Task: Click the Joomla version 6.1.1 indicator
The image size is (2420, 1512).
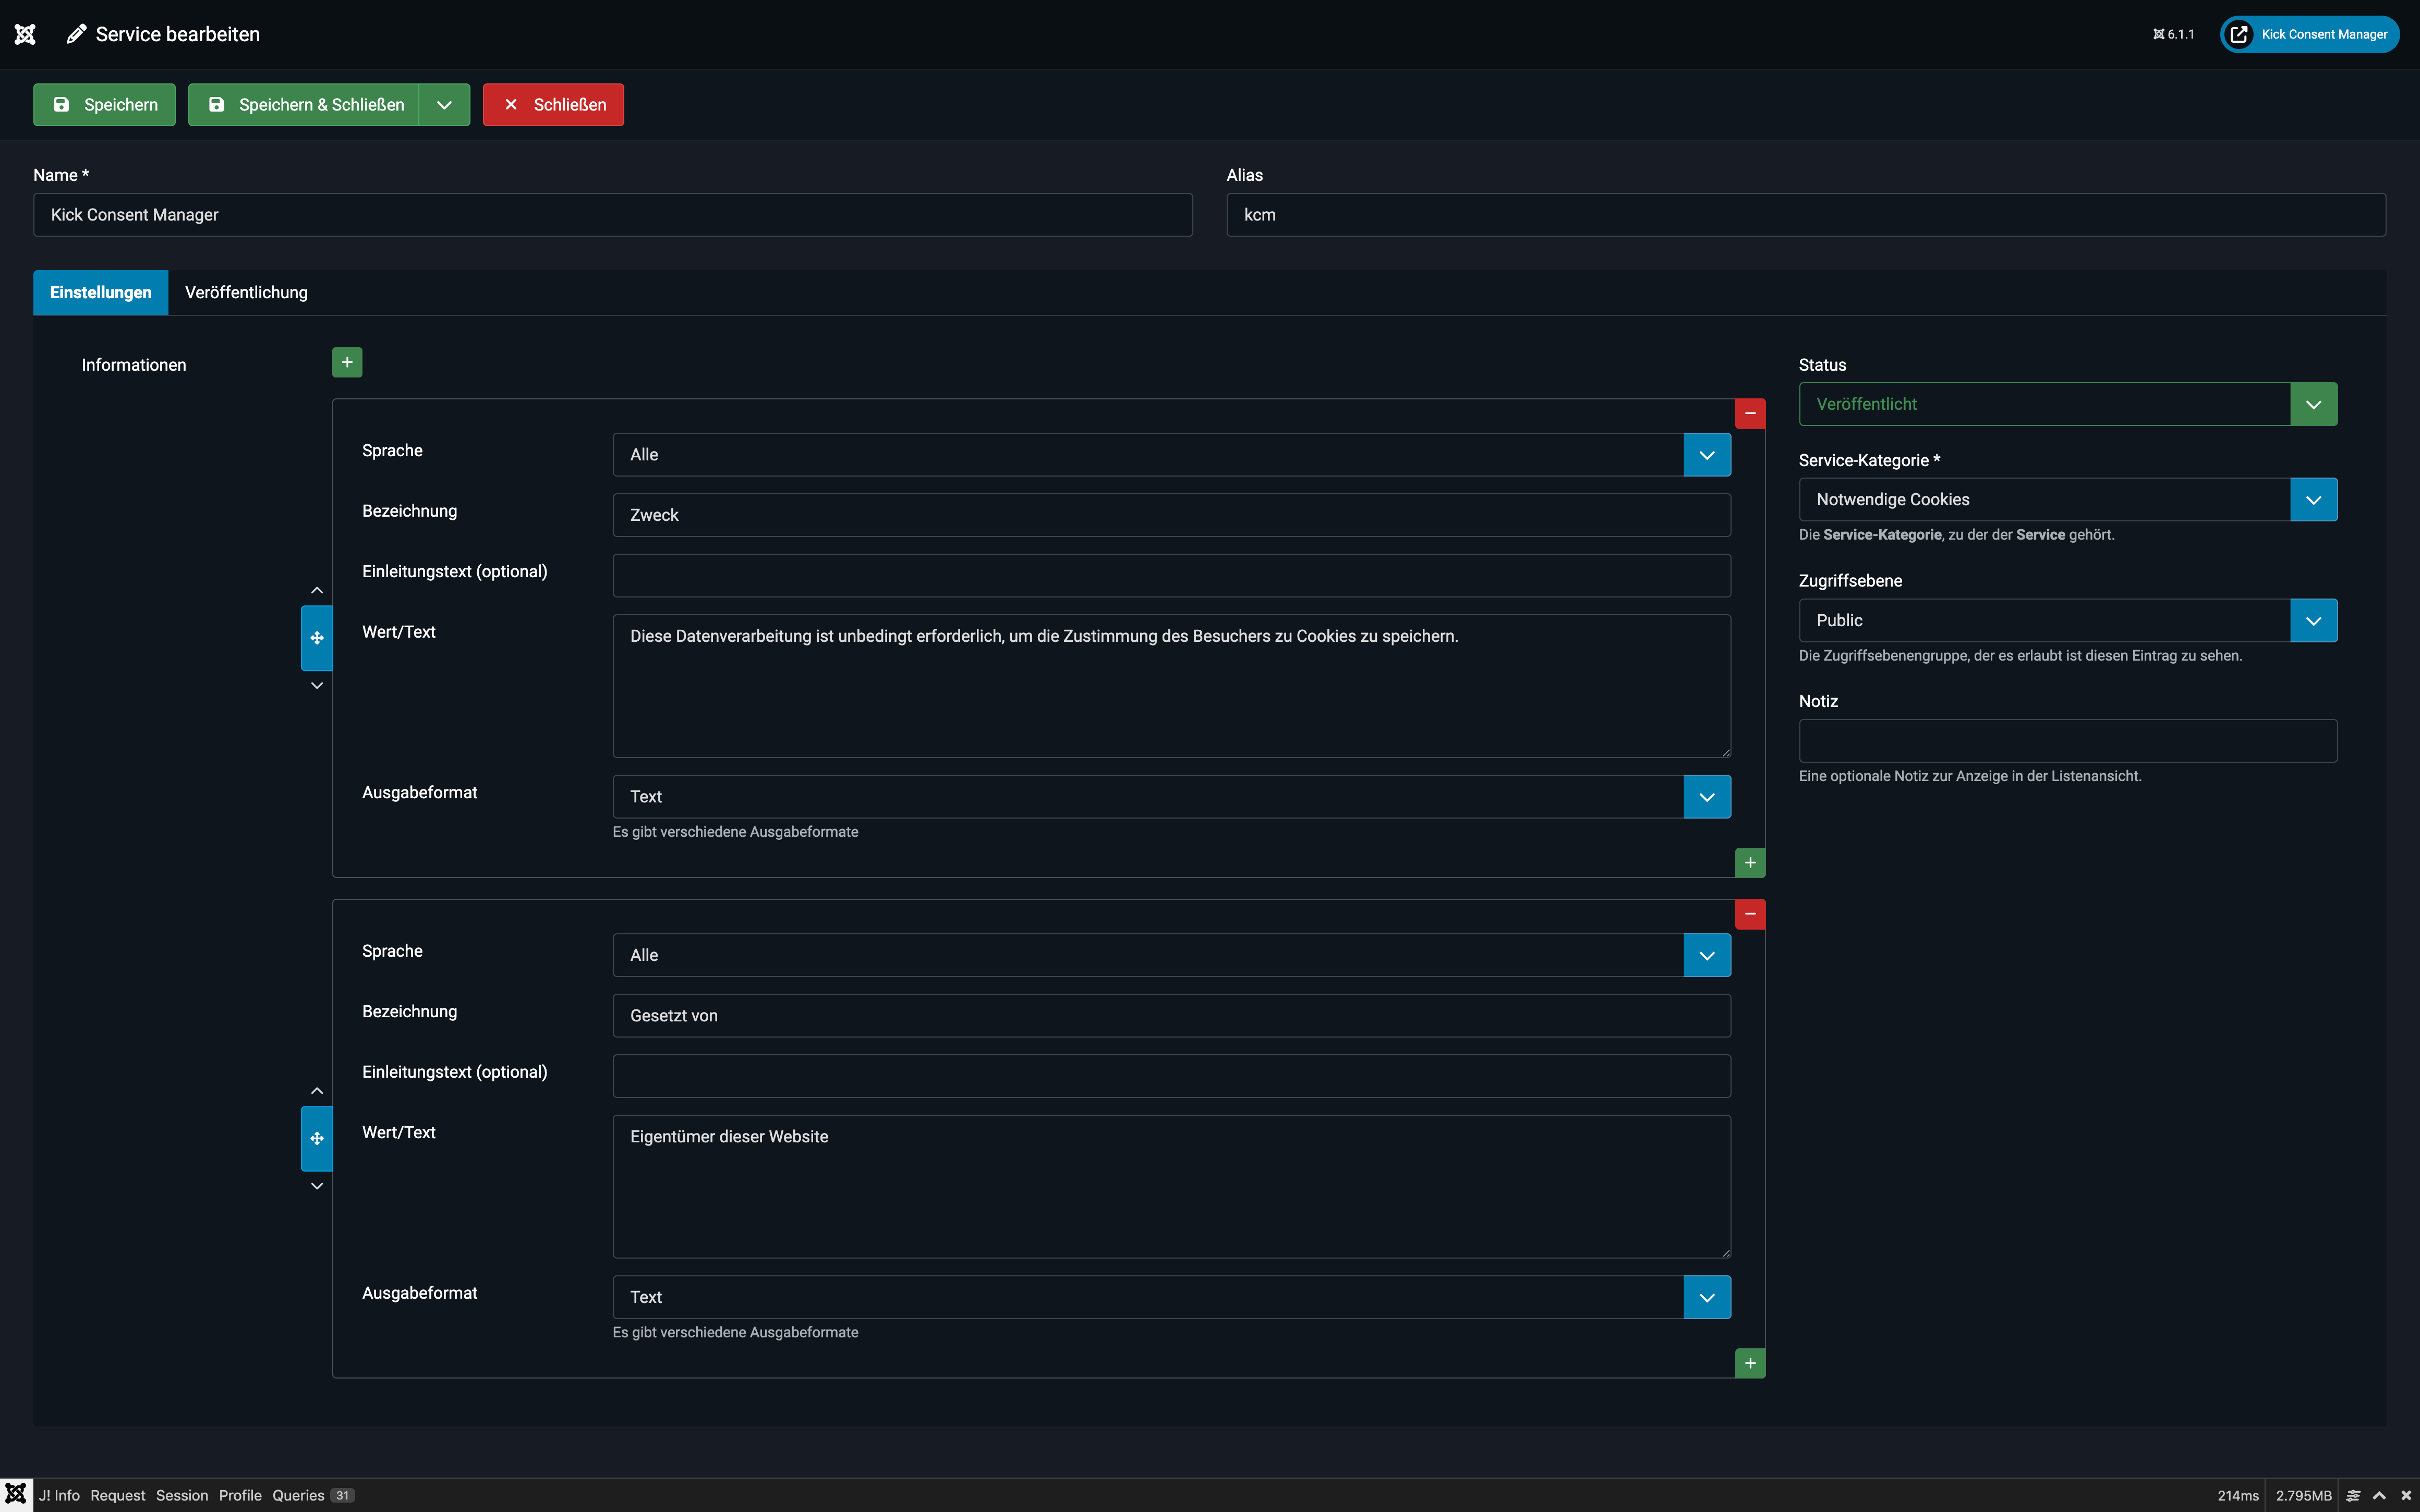Action: (x=2173, y=34)
